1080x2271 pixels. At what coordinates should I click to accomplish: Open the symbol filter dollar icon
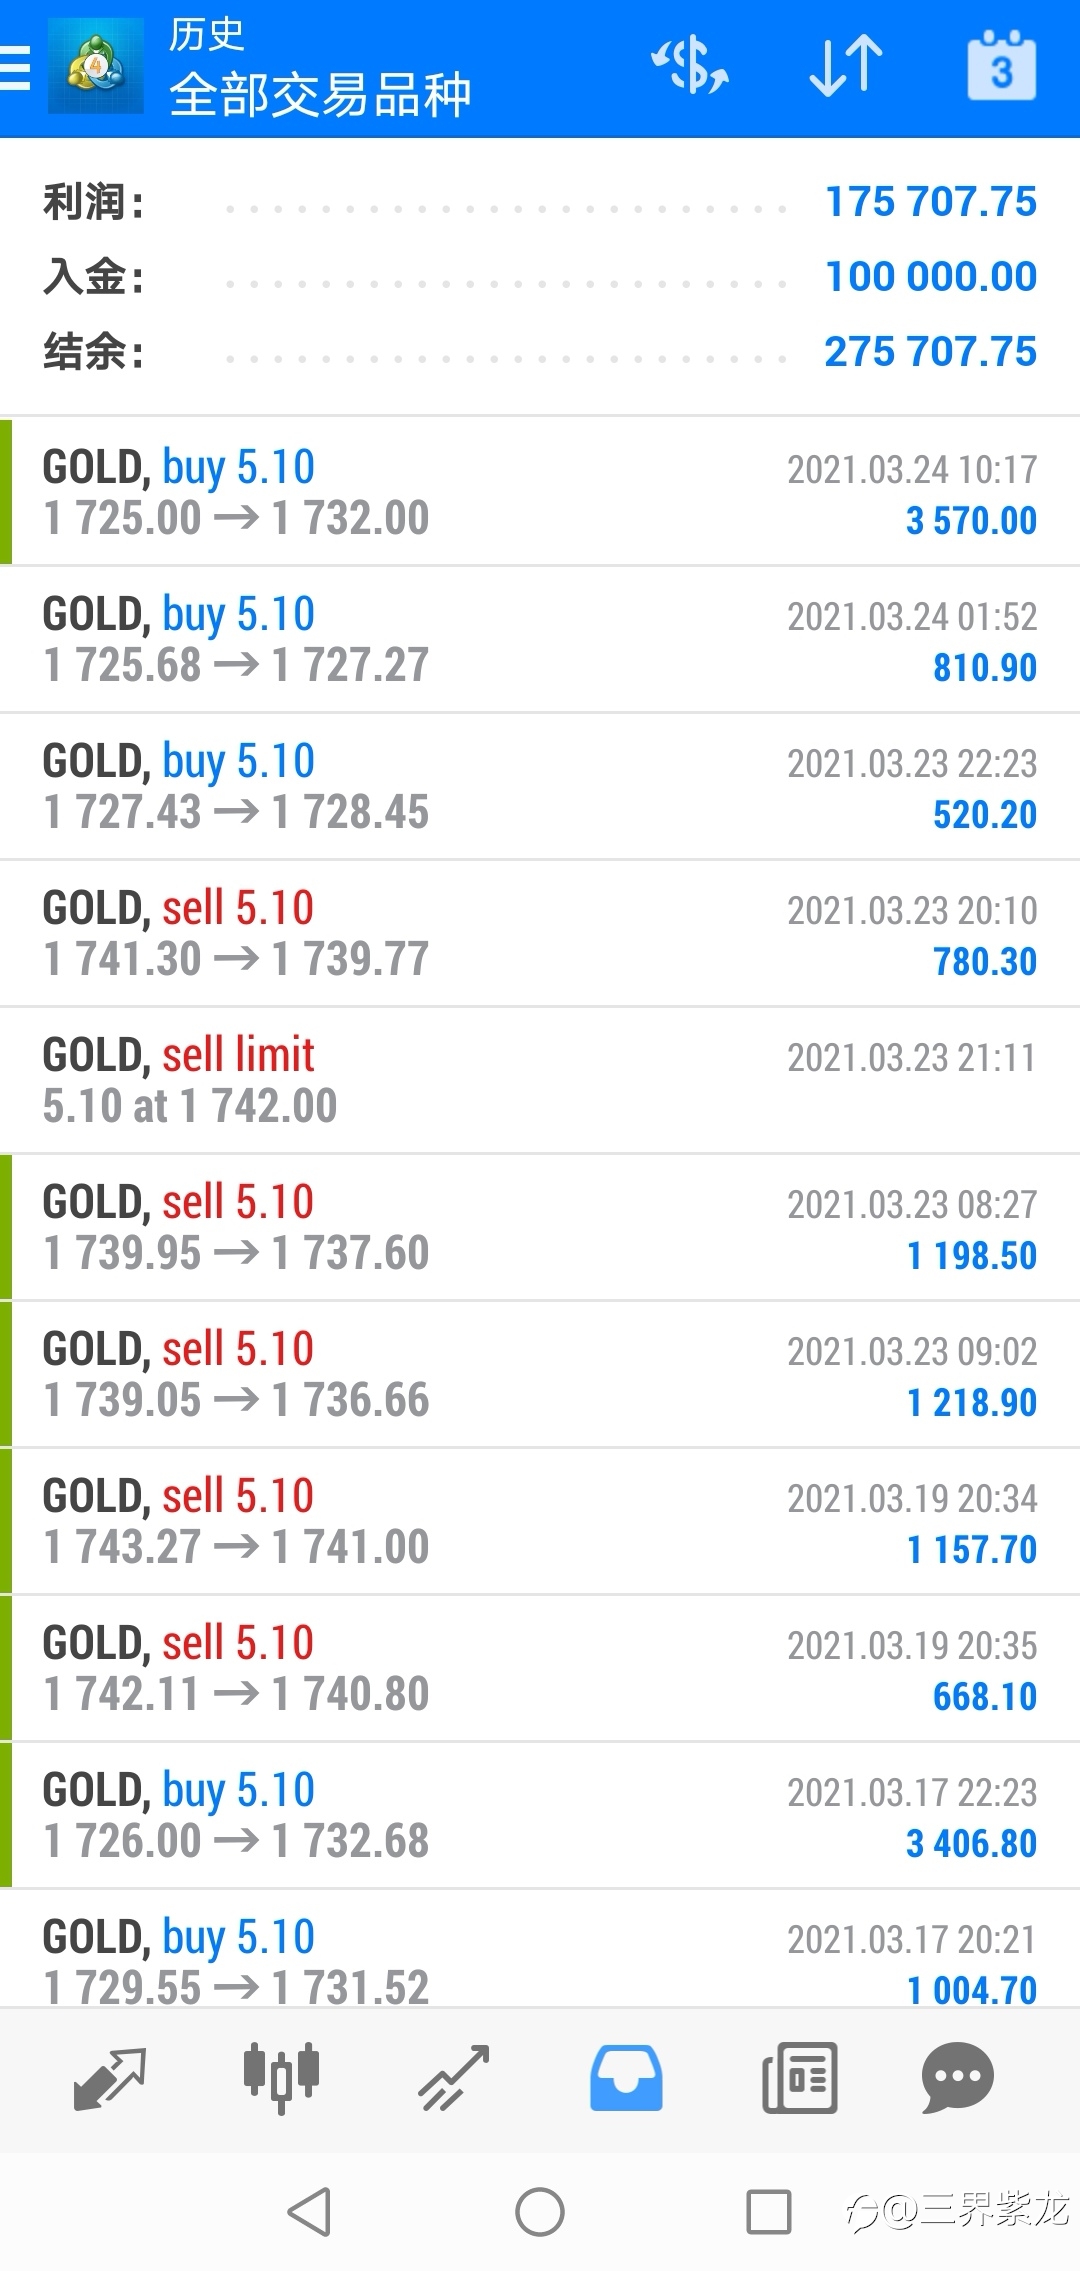coord(690,66)
